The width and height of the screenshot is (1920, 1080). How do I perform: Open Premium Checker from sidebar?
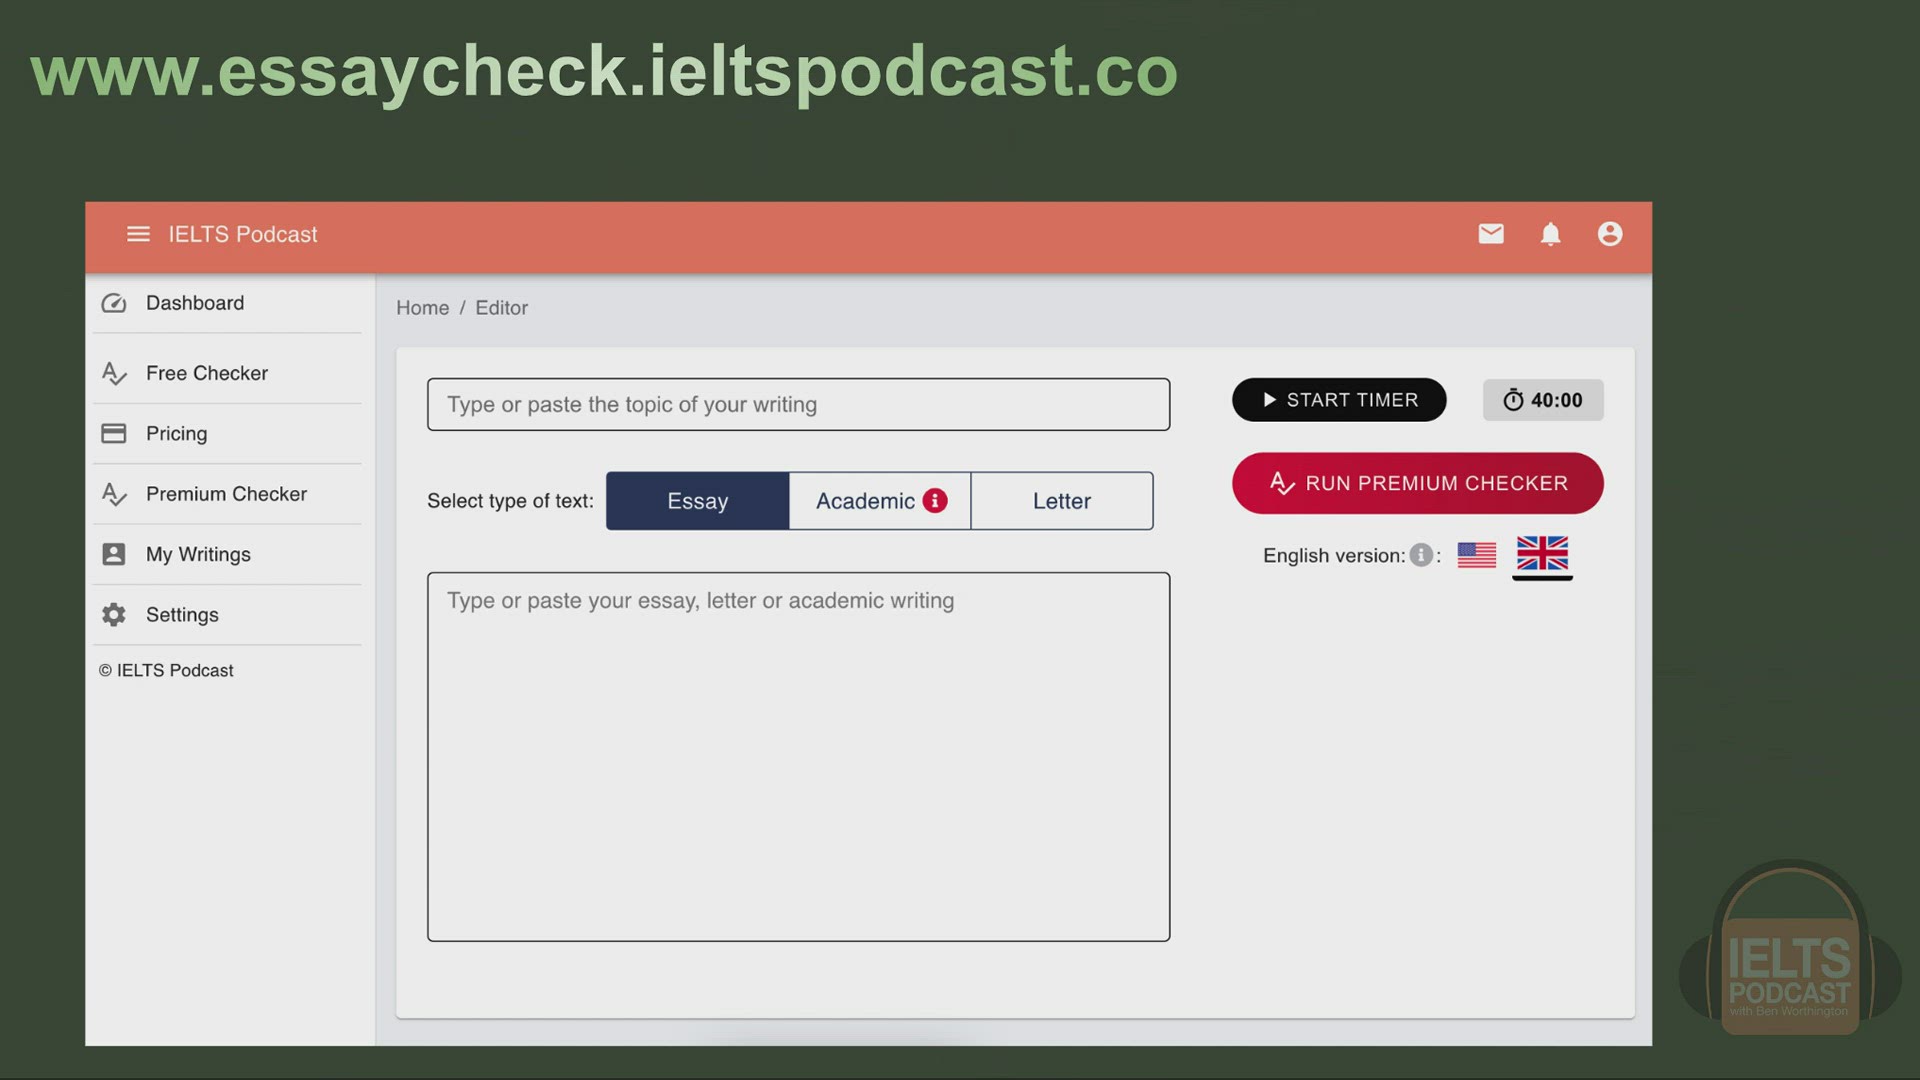227,494
